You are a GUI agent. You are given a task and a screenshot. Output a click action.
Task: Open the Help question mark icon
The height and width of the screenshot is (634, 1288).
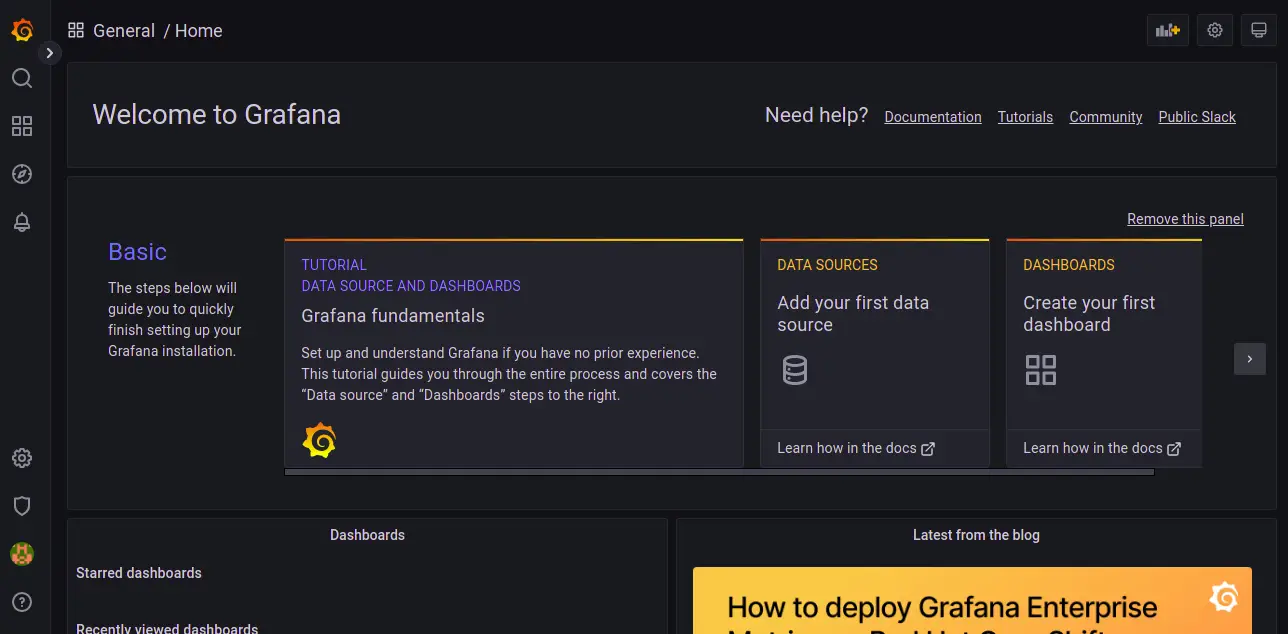tap(22, 602)
